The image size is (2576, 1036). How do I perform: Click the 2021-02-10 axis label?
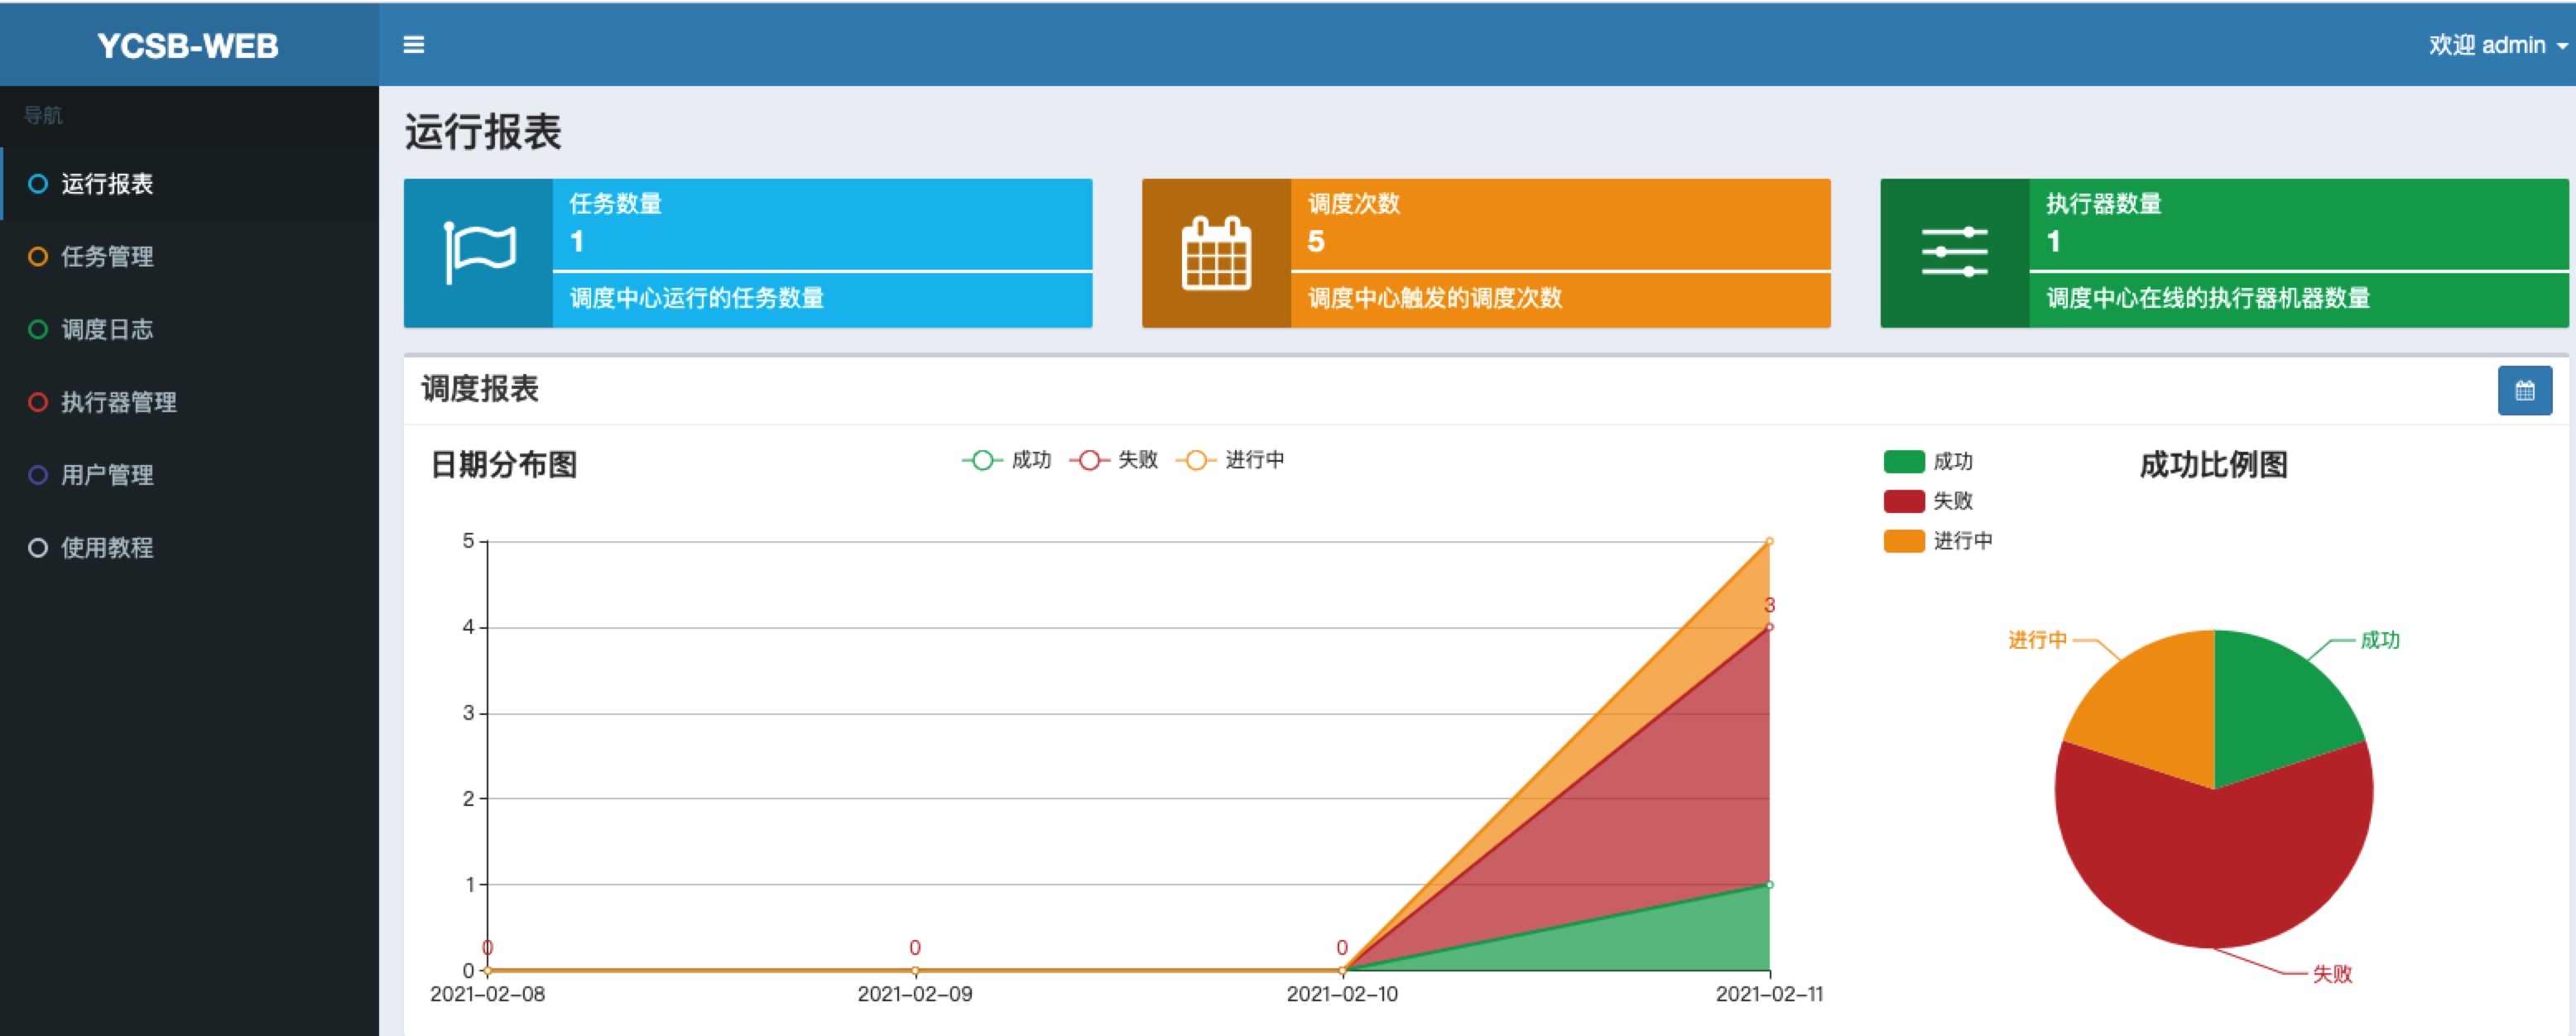1342,994
